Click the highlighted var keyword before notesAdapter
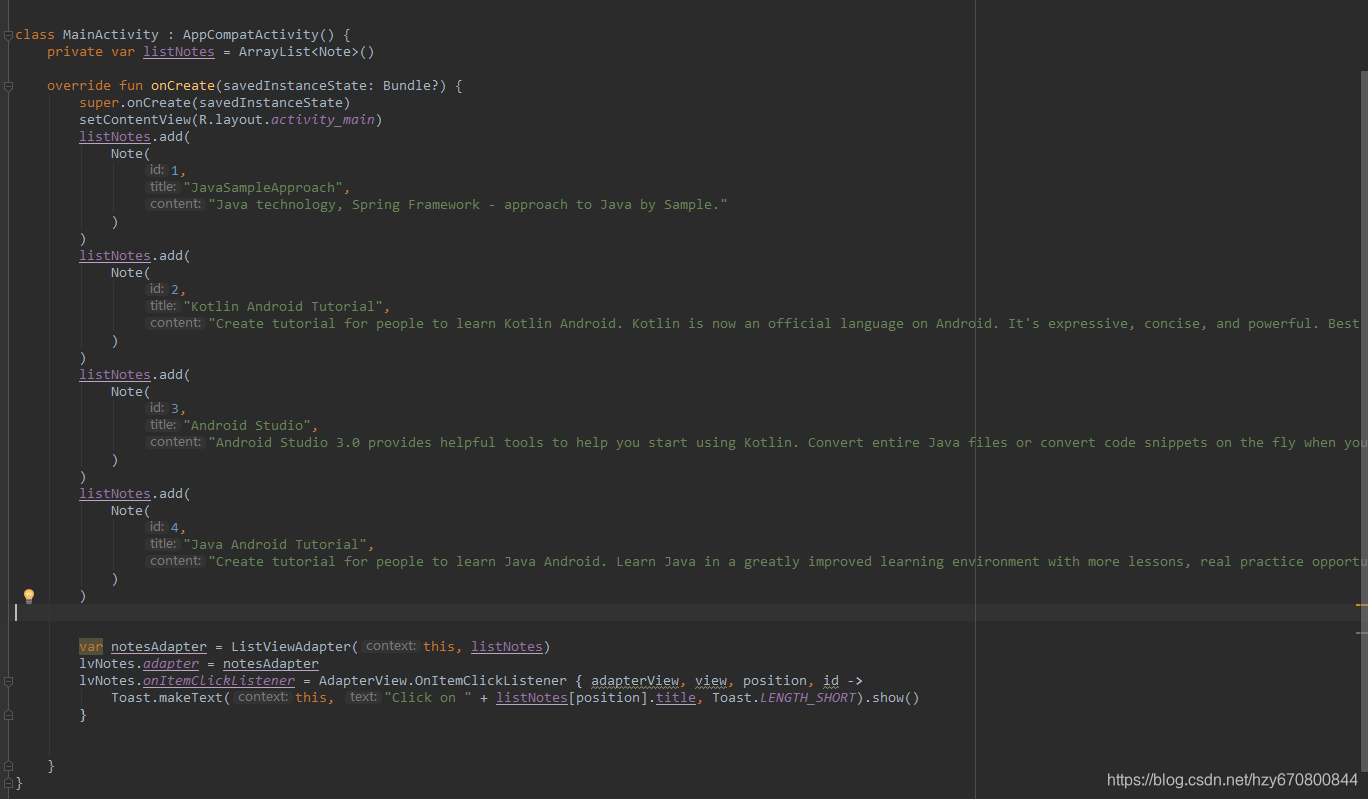The image size is (1368, 799). click(x=91, y=647)
